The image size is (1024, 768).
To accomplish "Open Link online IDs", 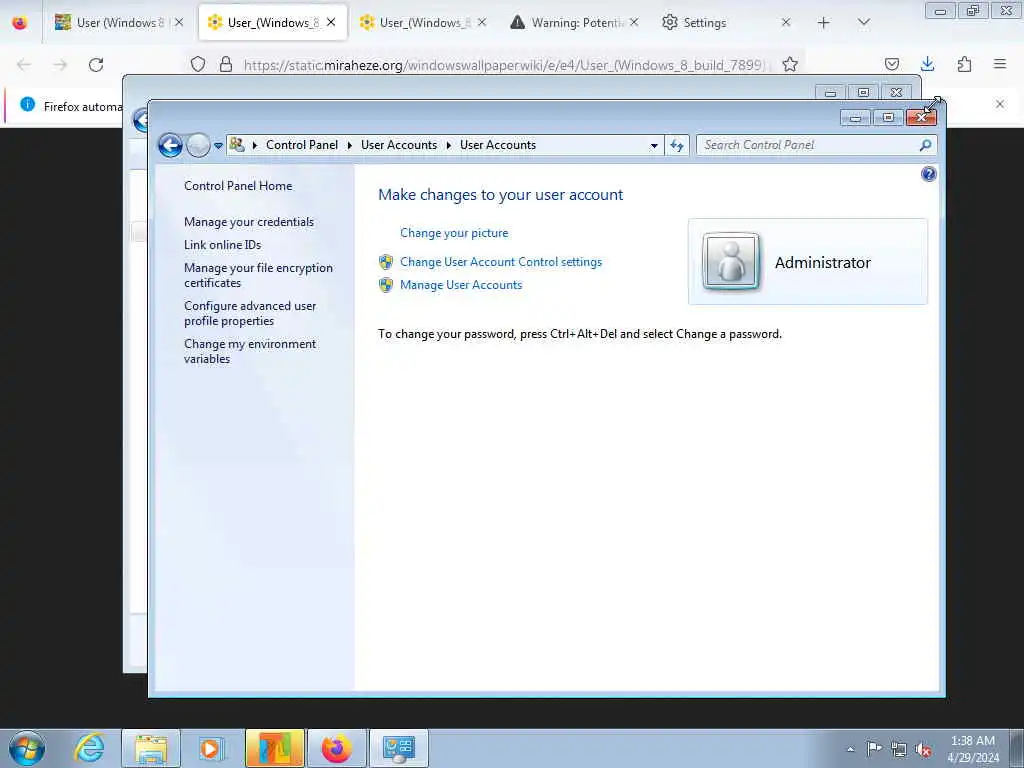I will point(222,245).
